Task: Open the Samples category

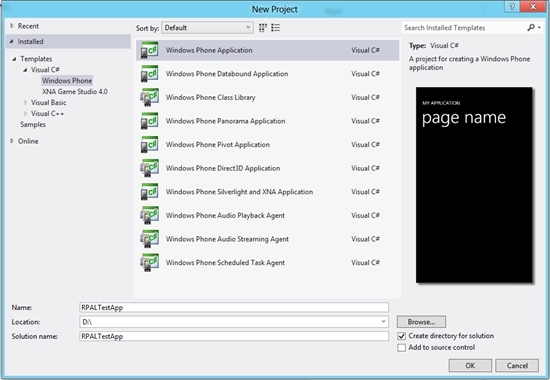Action: pos(33,125)
